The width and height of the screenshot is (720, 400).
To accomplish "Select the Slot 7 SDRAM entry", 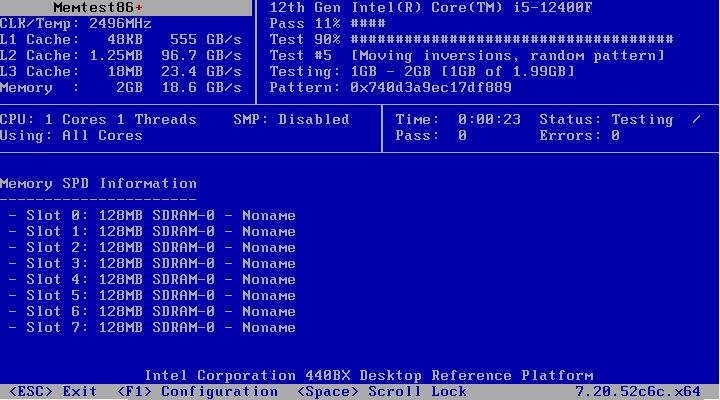I will coord(152,327).
